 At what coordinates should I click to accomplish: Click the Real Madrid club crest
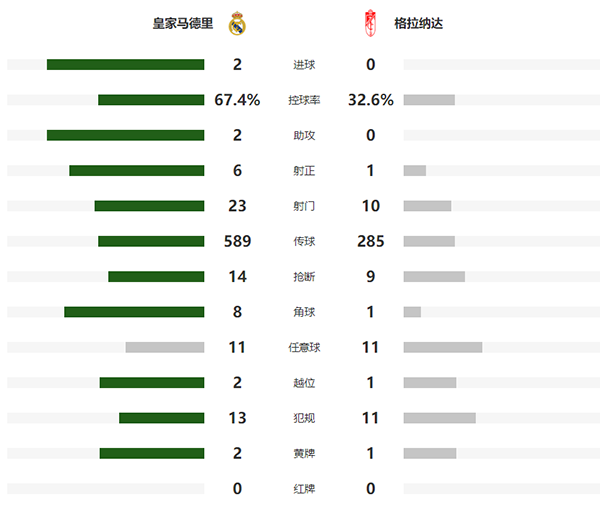click(x=237, y=22)
